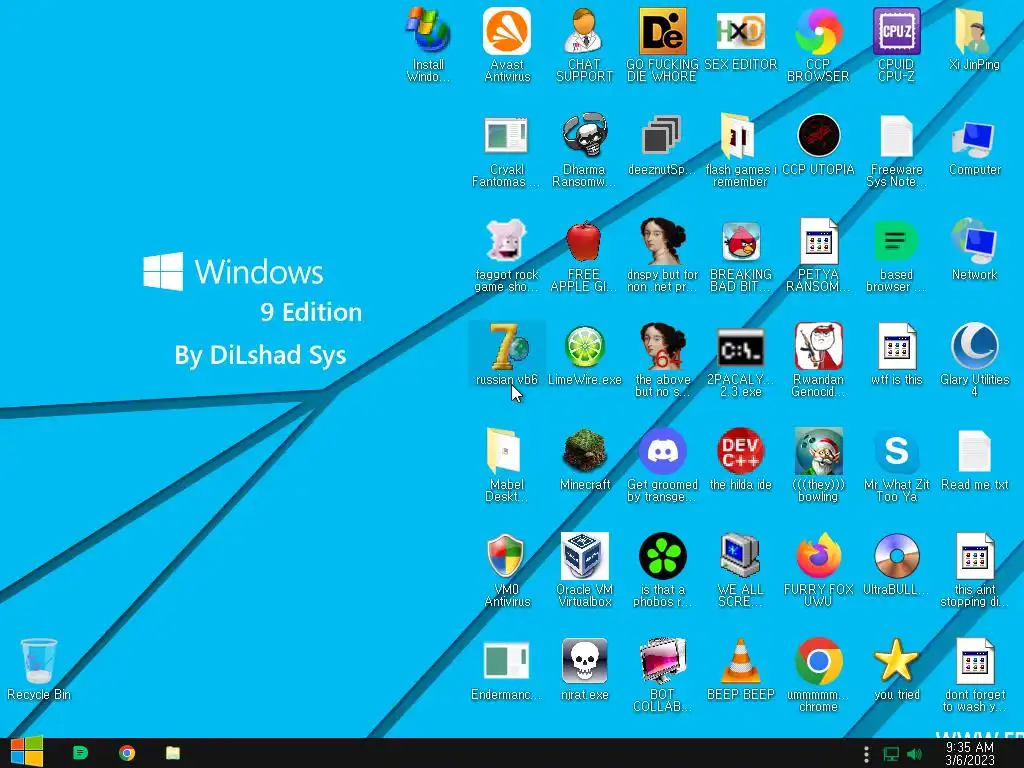The image size is (1024, 768).
Task: Launch FURRY FOX UWU Firefox icon
Action: (x=818, y=571)
